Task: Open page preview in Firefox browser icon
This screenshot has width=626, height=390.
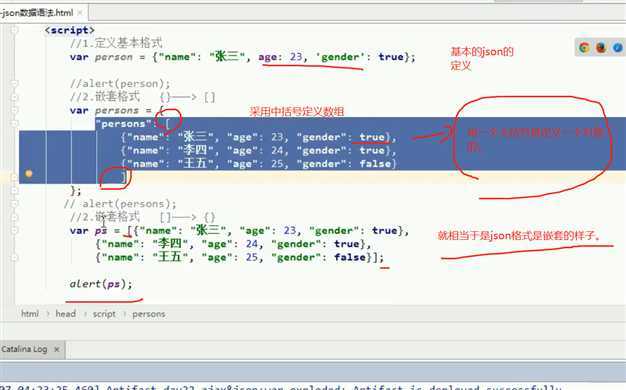Action: tap(601, 48)
